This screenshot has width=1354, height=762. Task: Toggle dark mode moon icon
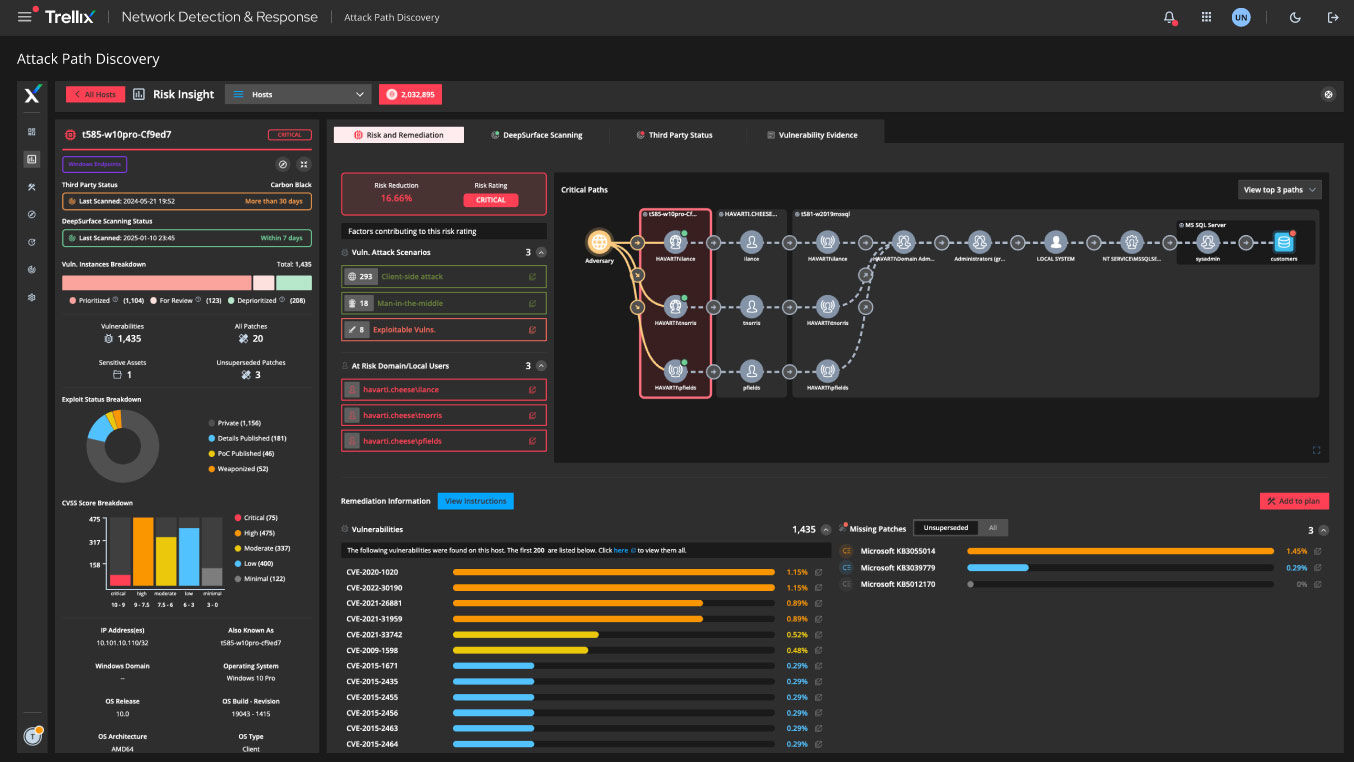(1296, 17)
